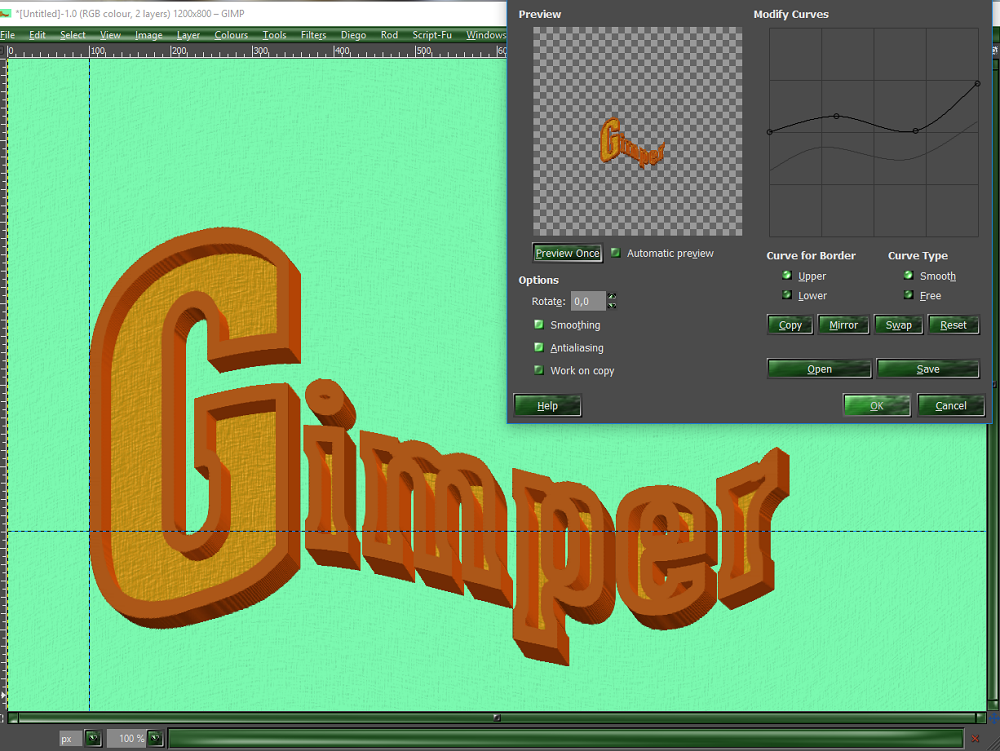The height and width of the screenshot is (751, 1000).
Task: Click the status bar progress bar
Action: [x=566, y=738]
